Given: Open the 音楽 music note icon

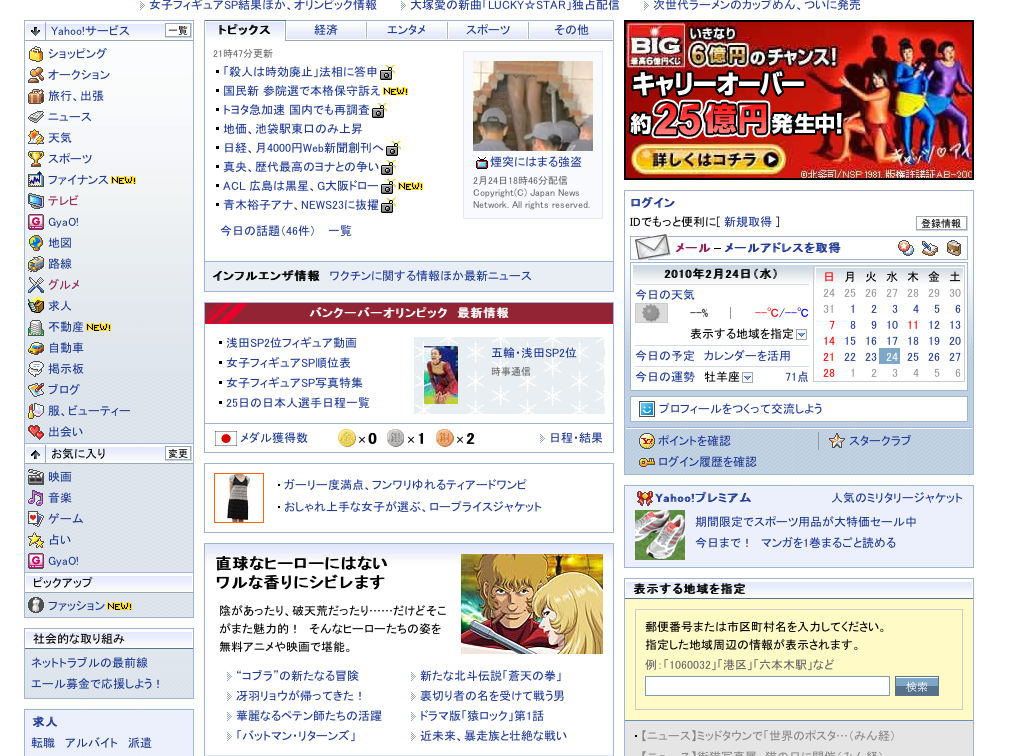Looking at the screenshot, I should 35,498.
